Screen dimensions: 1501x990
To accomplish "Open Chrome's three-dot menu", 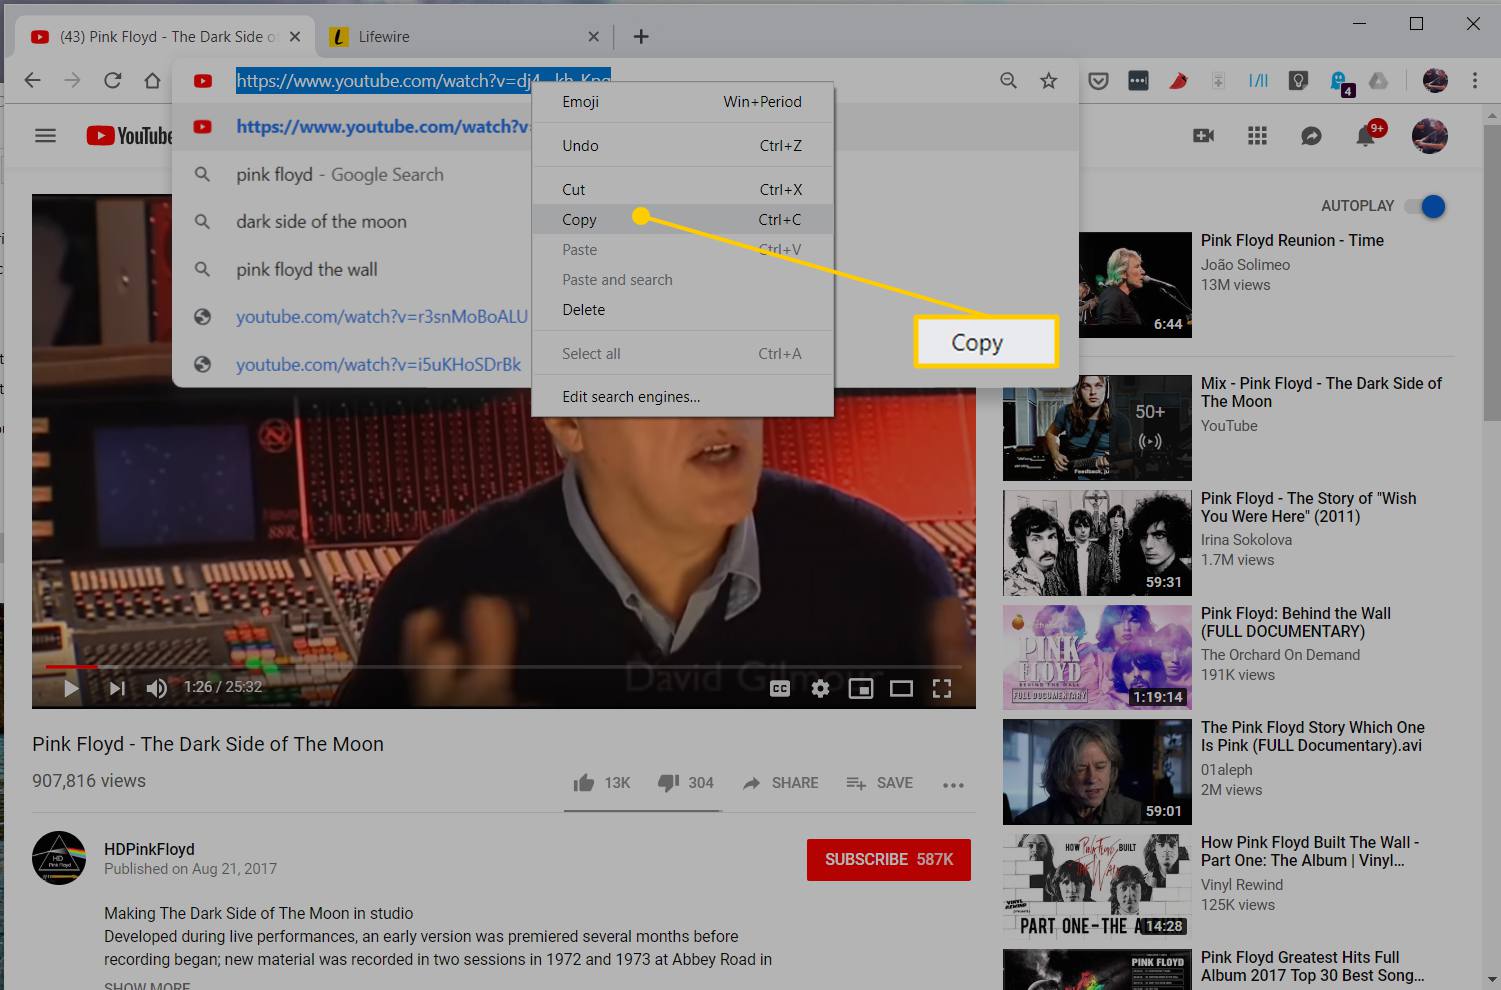I will pyautogui.click(x=1474, y=81).
